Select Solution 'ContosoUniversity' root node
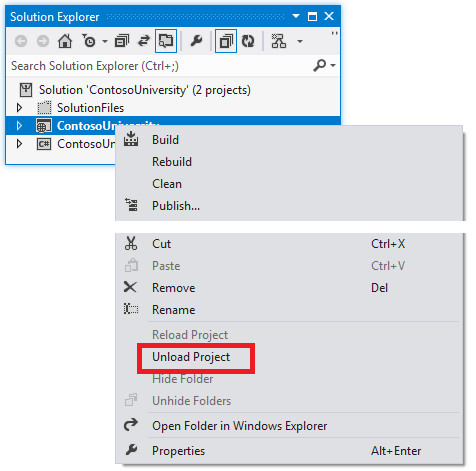Screen dimensions: 476x471 (145, 90)
